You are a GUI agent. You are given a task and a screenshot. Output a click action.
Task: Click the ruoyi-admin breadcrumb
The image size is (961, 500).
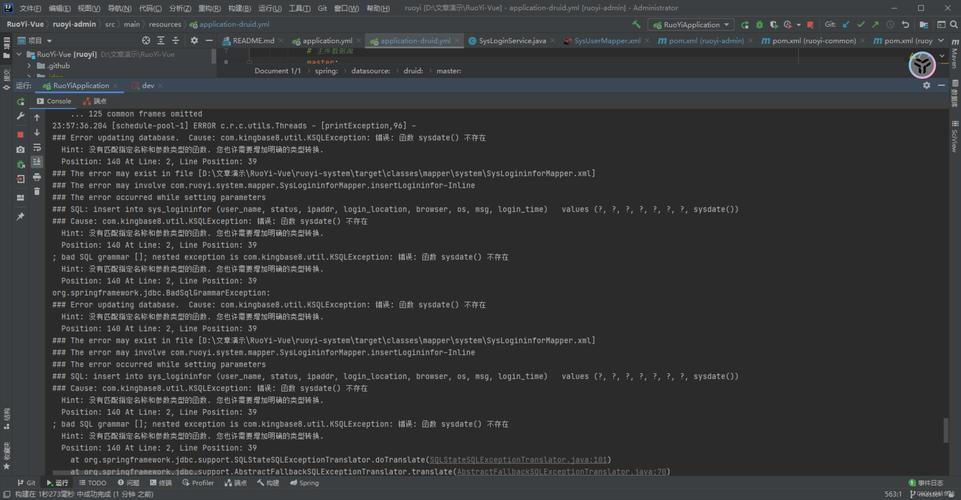click(74, 25)
